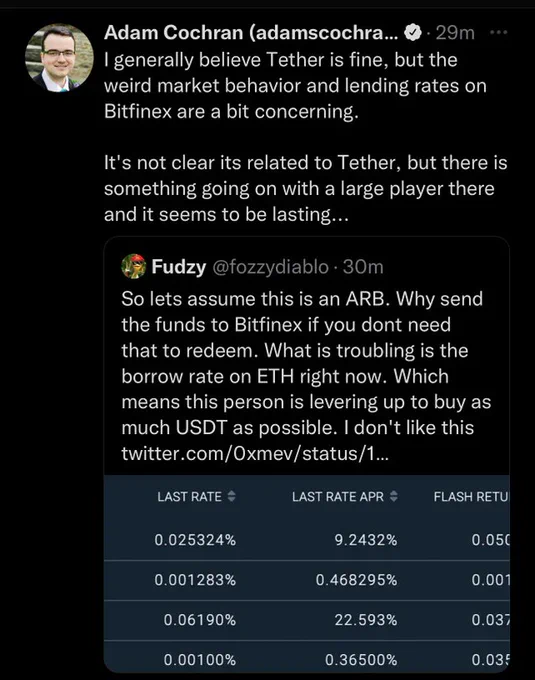Click the 0.36500% APR table row
The image size is (535, 680).
click(x=307, y=657)
